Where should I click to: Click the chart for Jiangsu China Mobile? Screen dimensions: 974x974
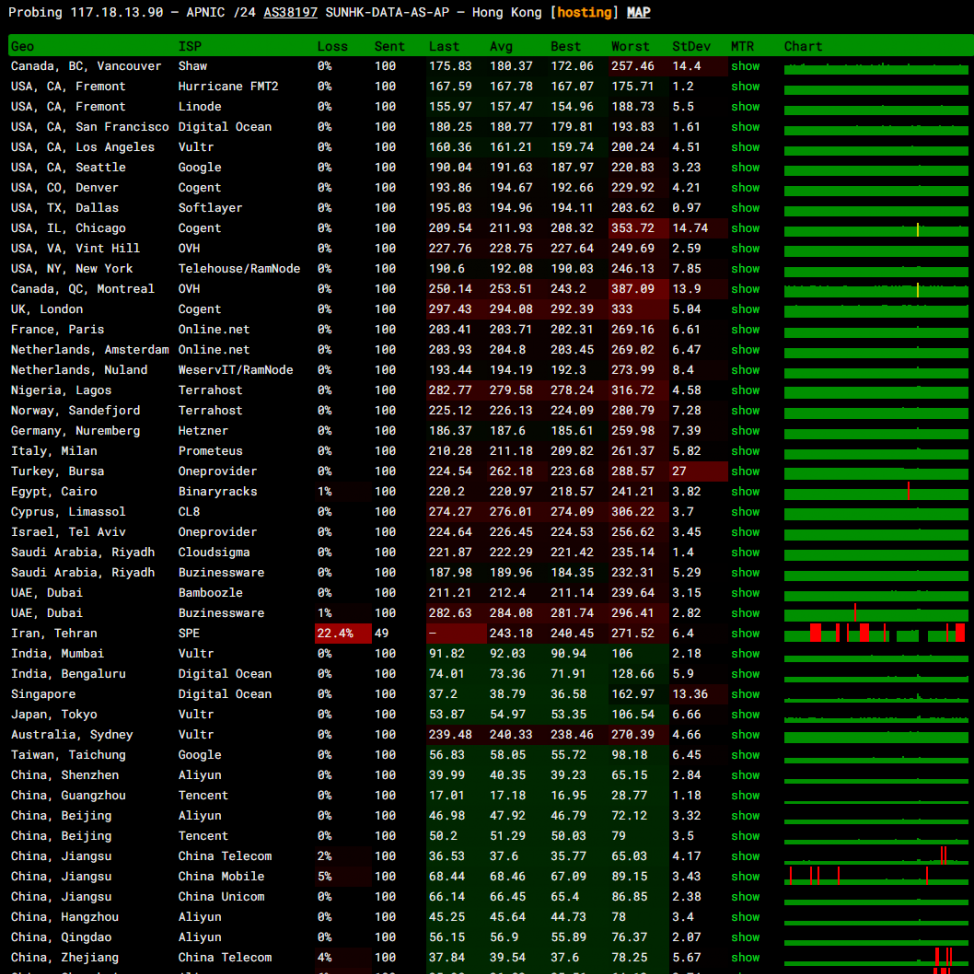tap(875, 876)
